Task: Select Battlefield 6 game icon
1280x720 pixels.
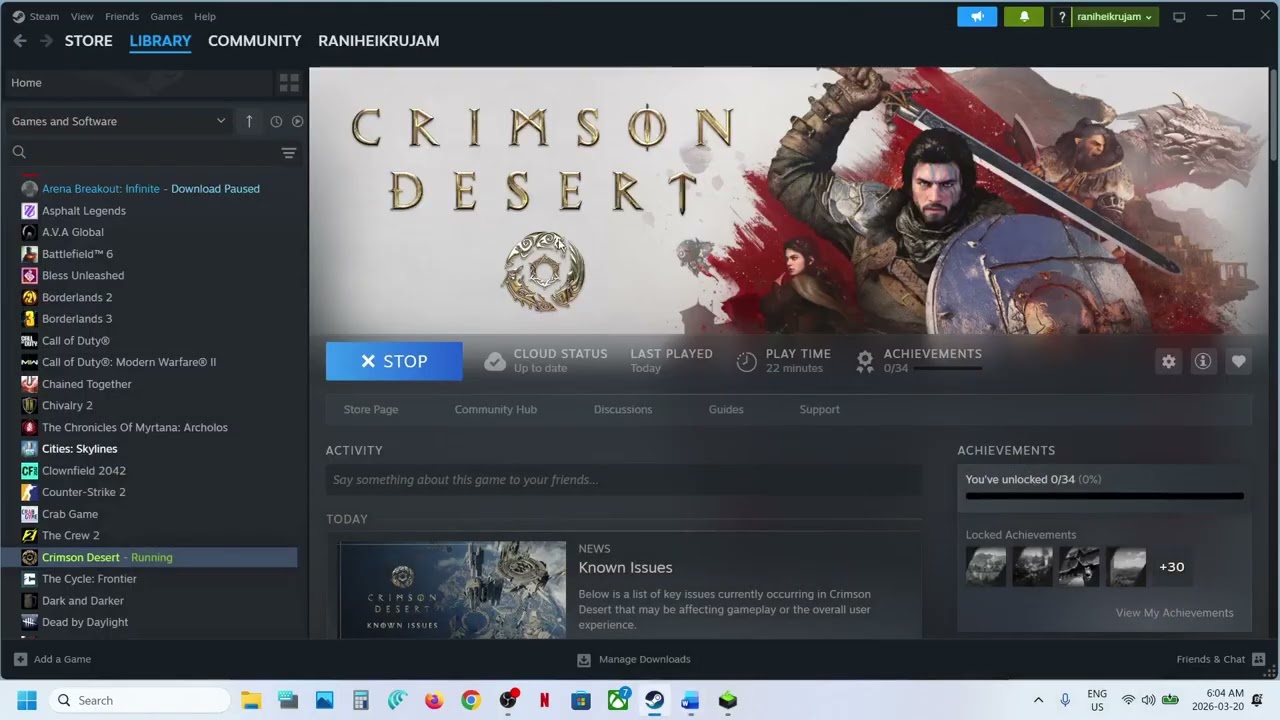Action: pyautogui.click(x=29, y=254)
